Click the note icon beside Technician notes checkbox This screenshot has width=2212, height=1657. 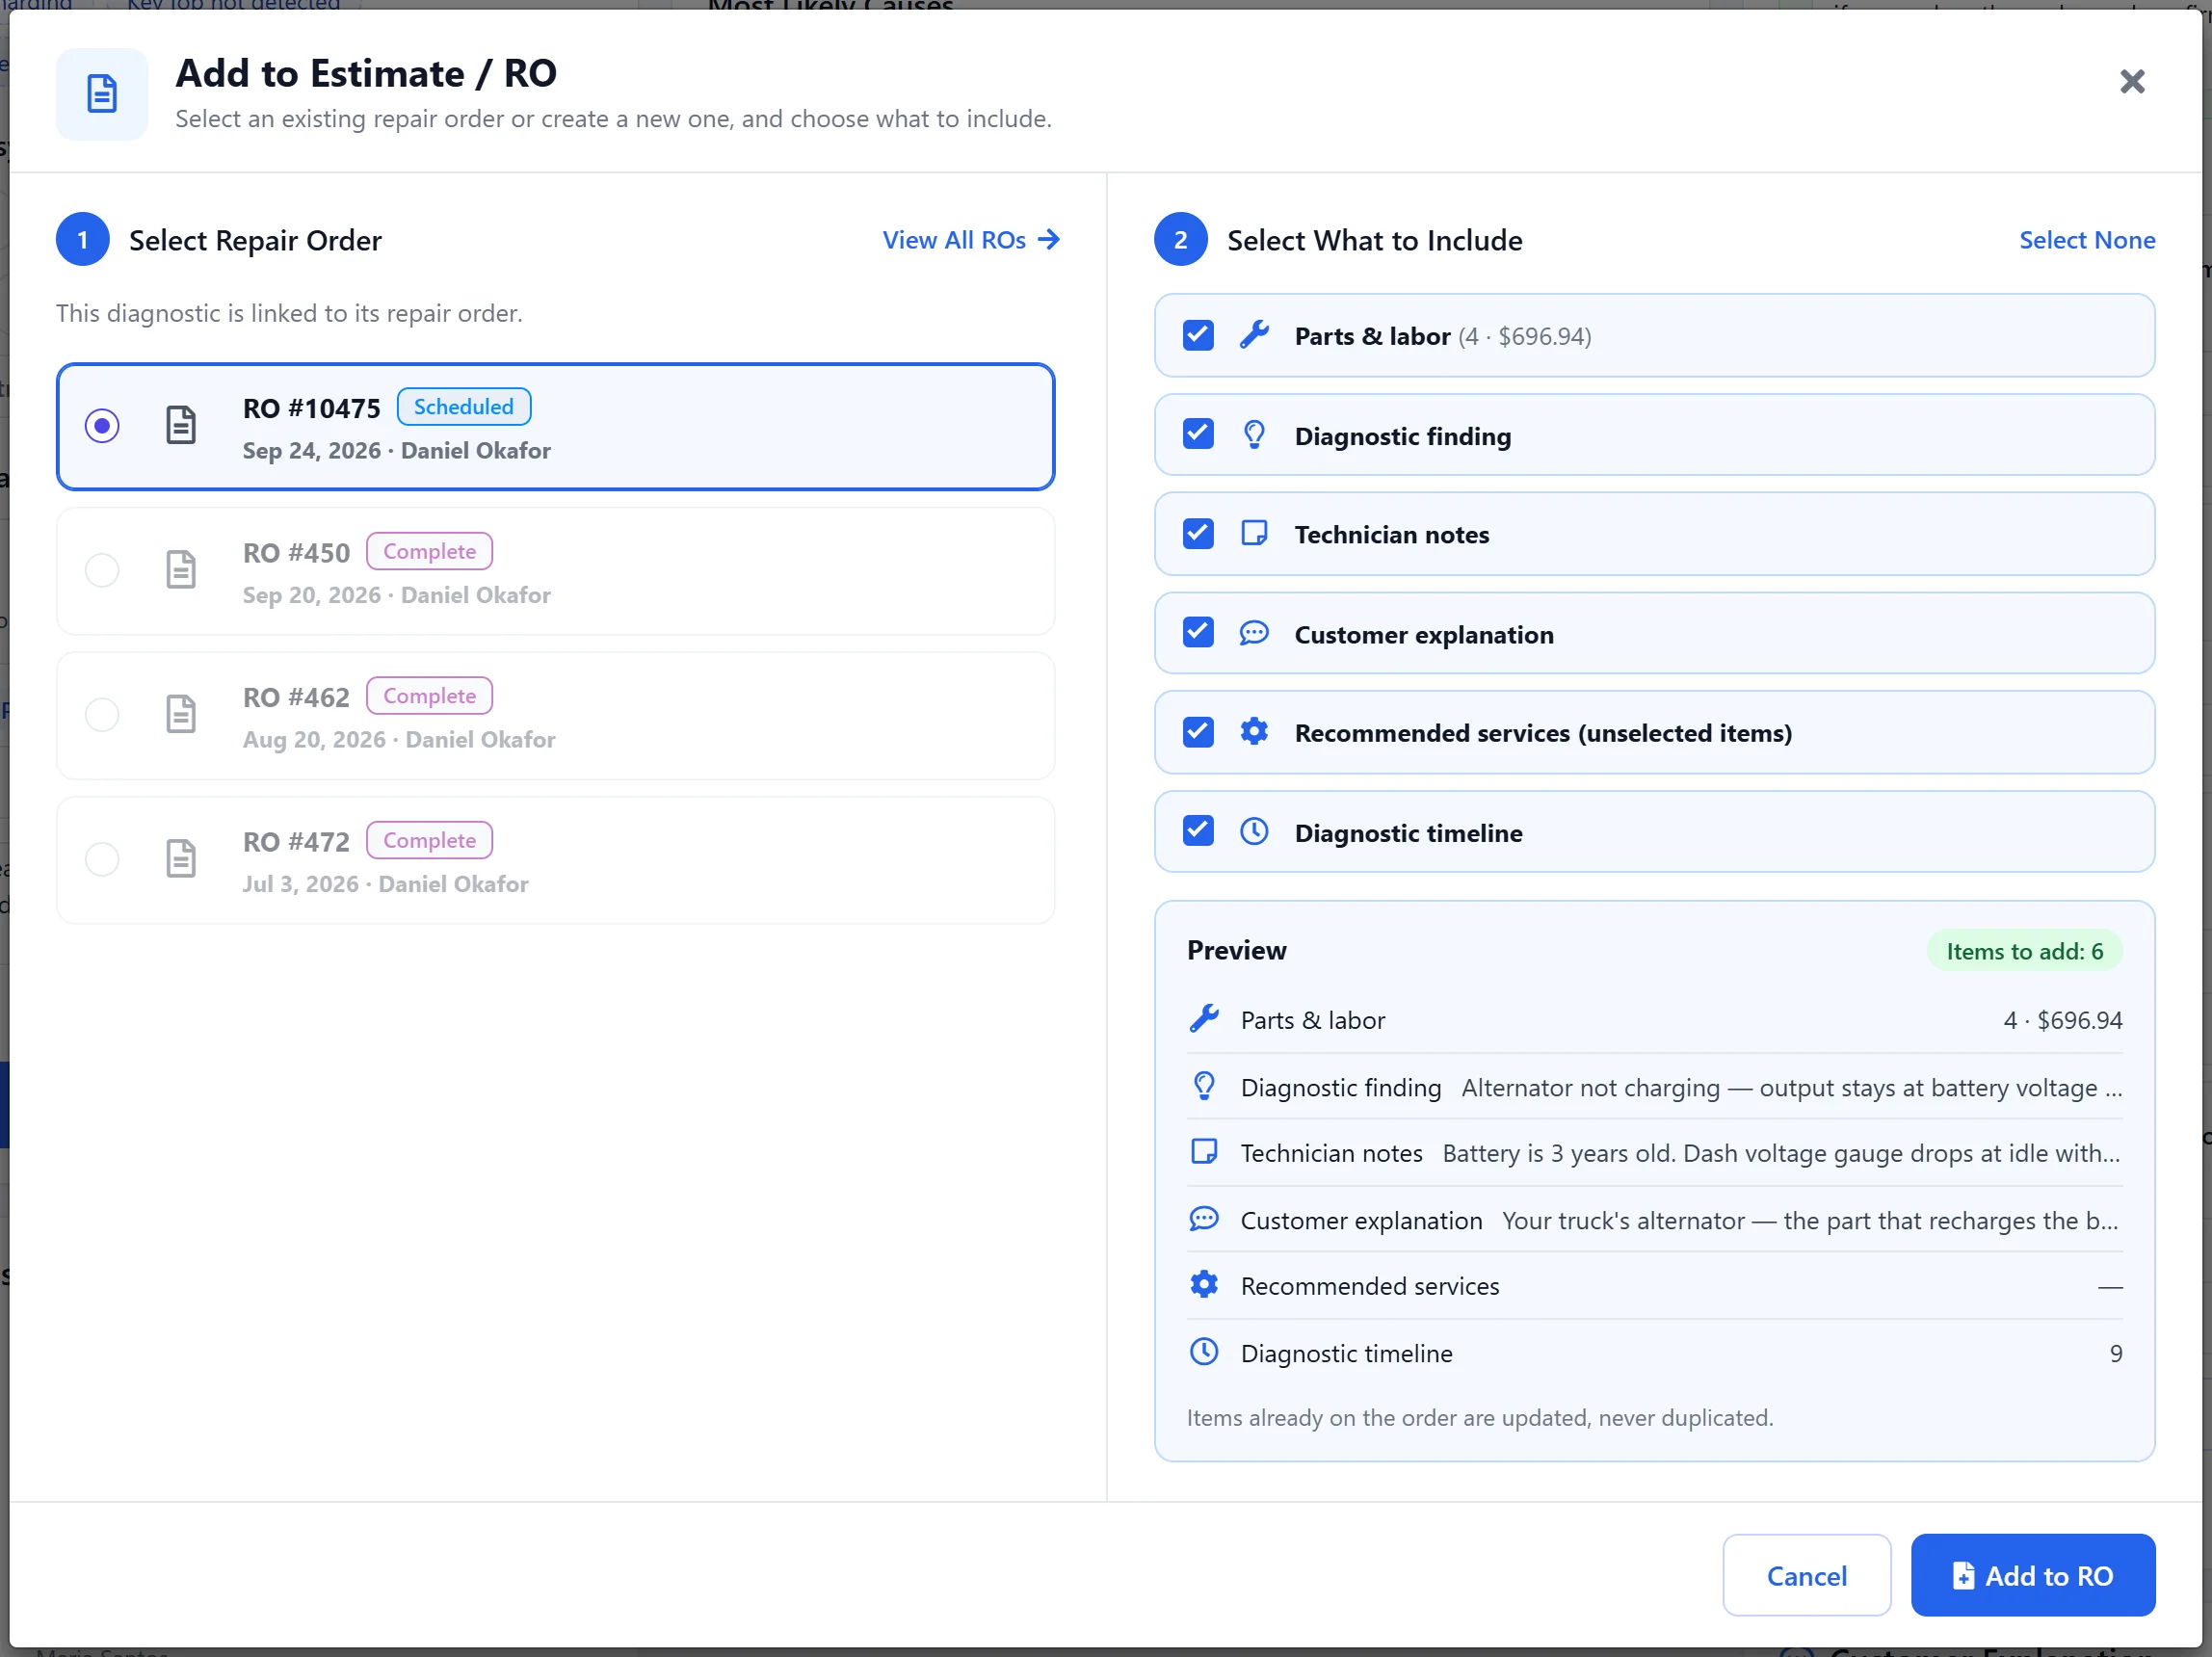click(x=1254, y=533)
